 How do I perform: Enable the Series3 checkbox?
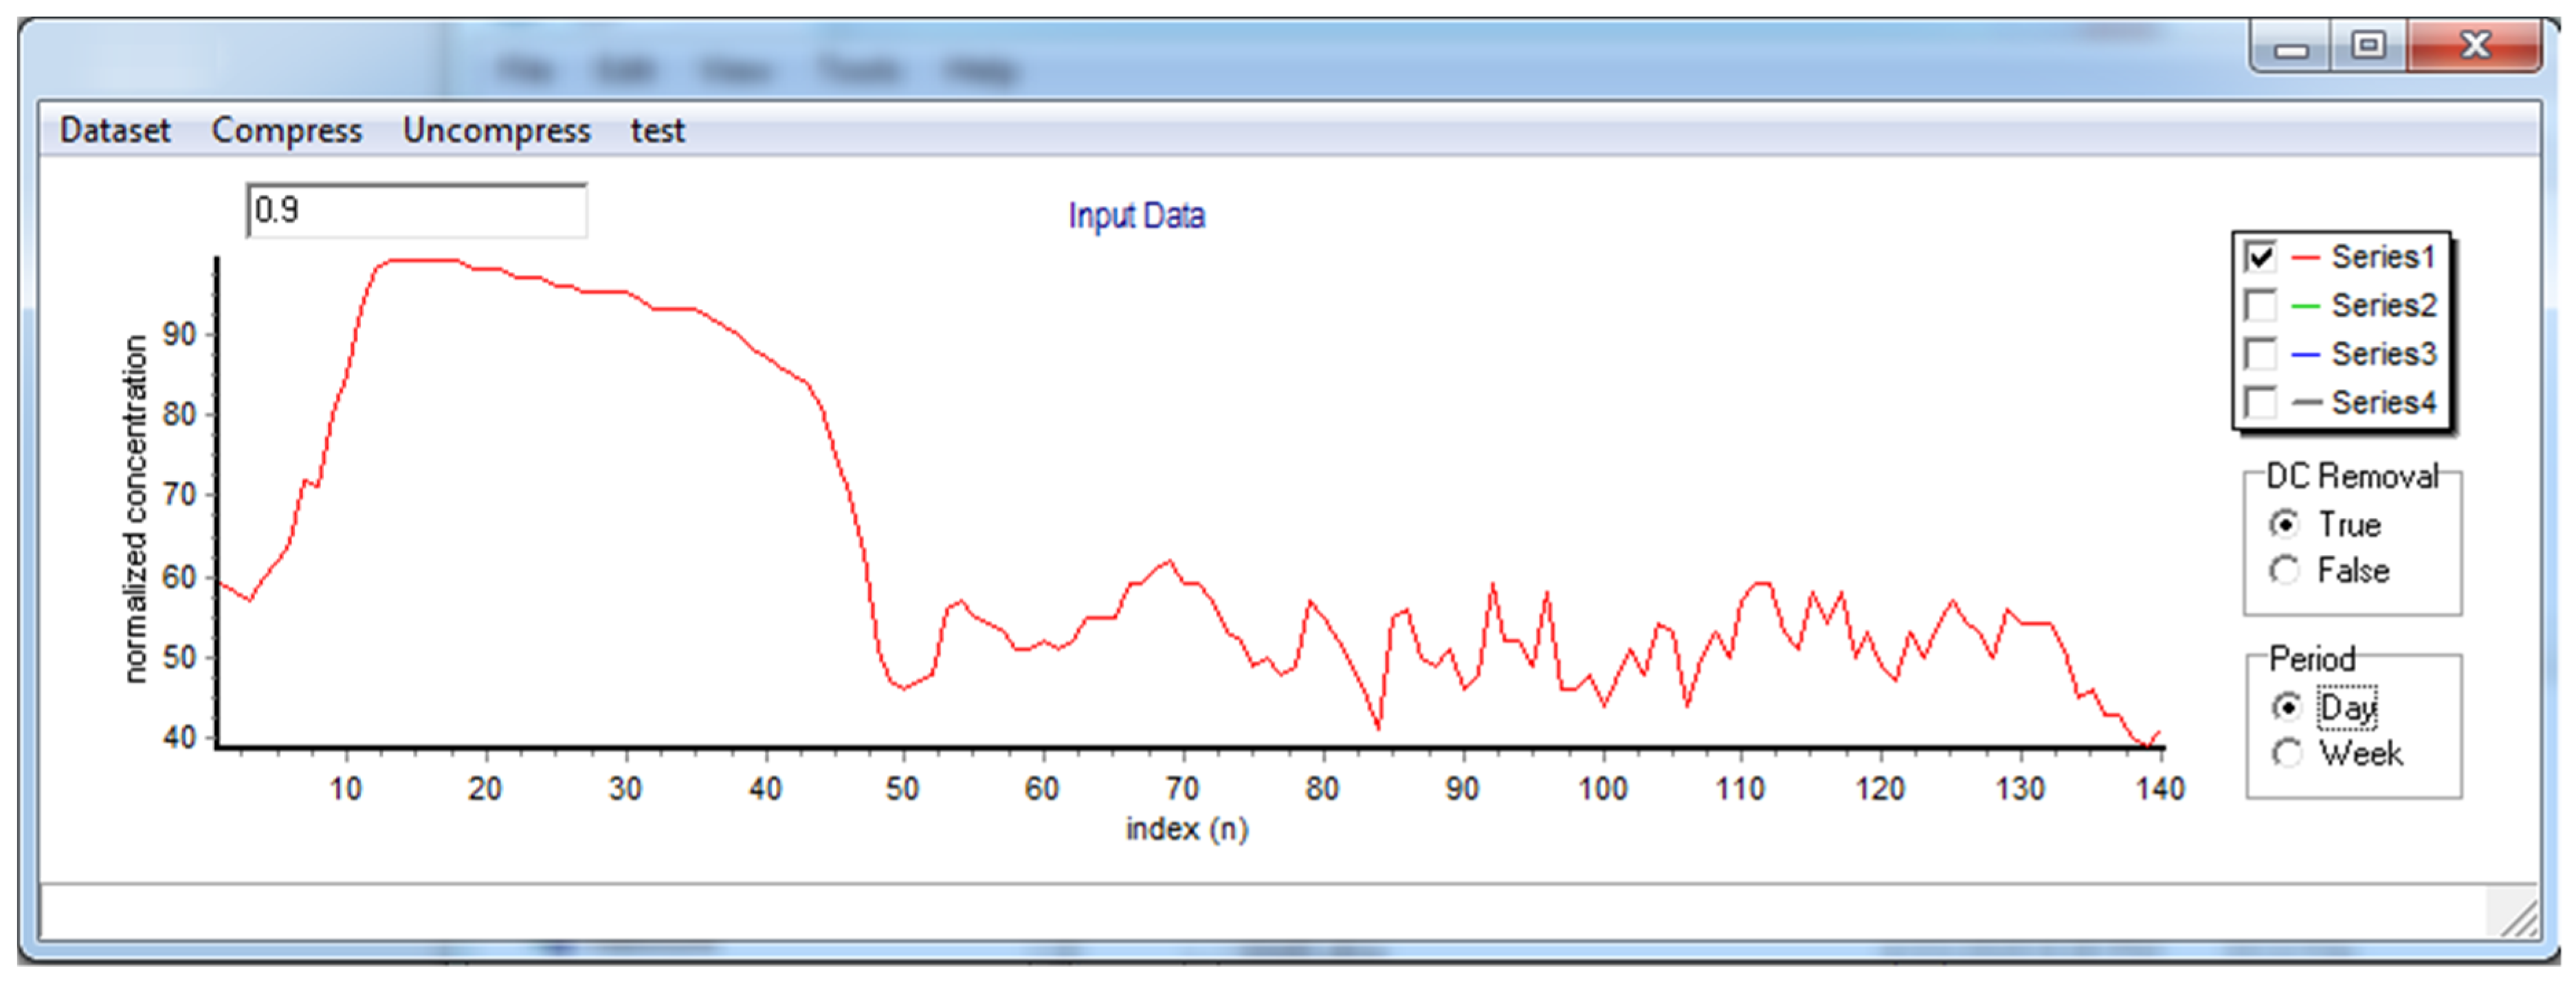[x=2260, y=354]
